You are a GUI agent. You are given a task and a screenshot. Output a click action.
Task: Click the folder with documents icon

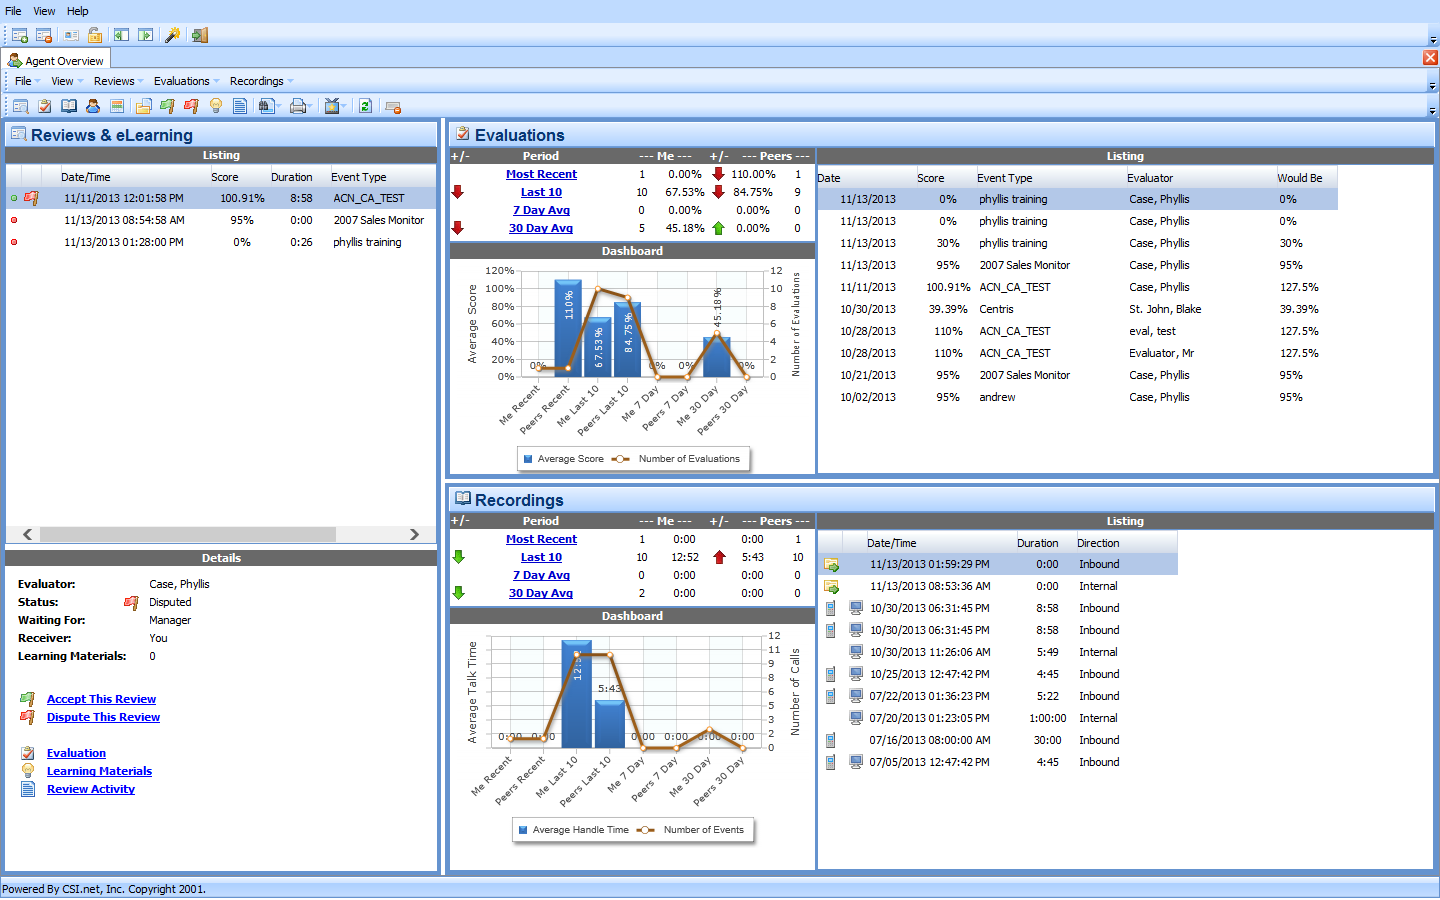(143, 106)
